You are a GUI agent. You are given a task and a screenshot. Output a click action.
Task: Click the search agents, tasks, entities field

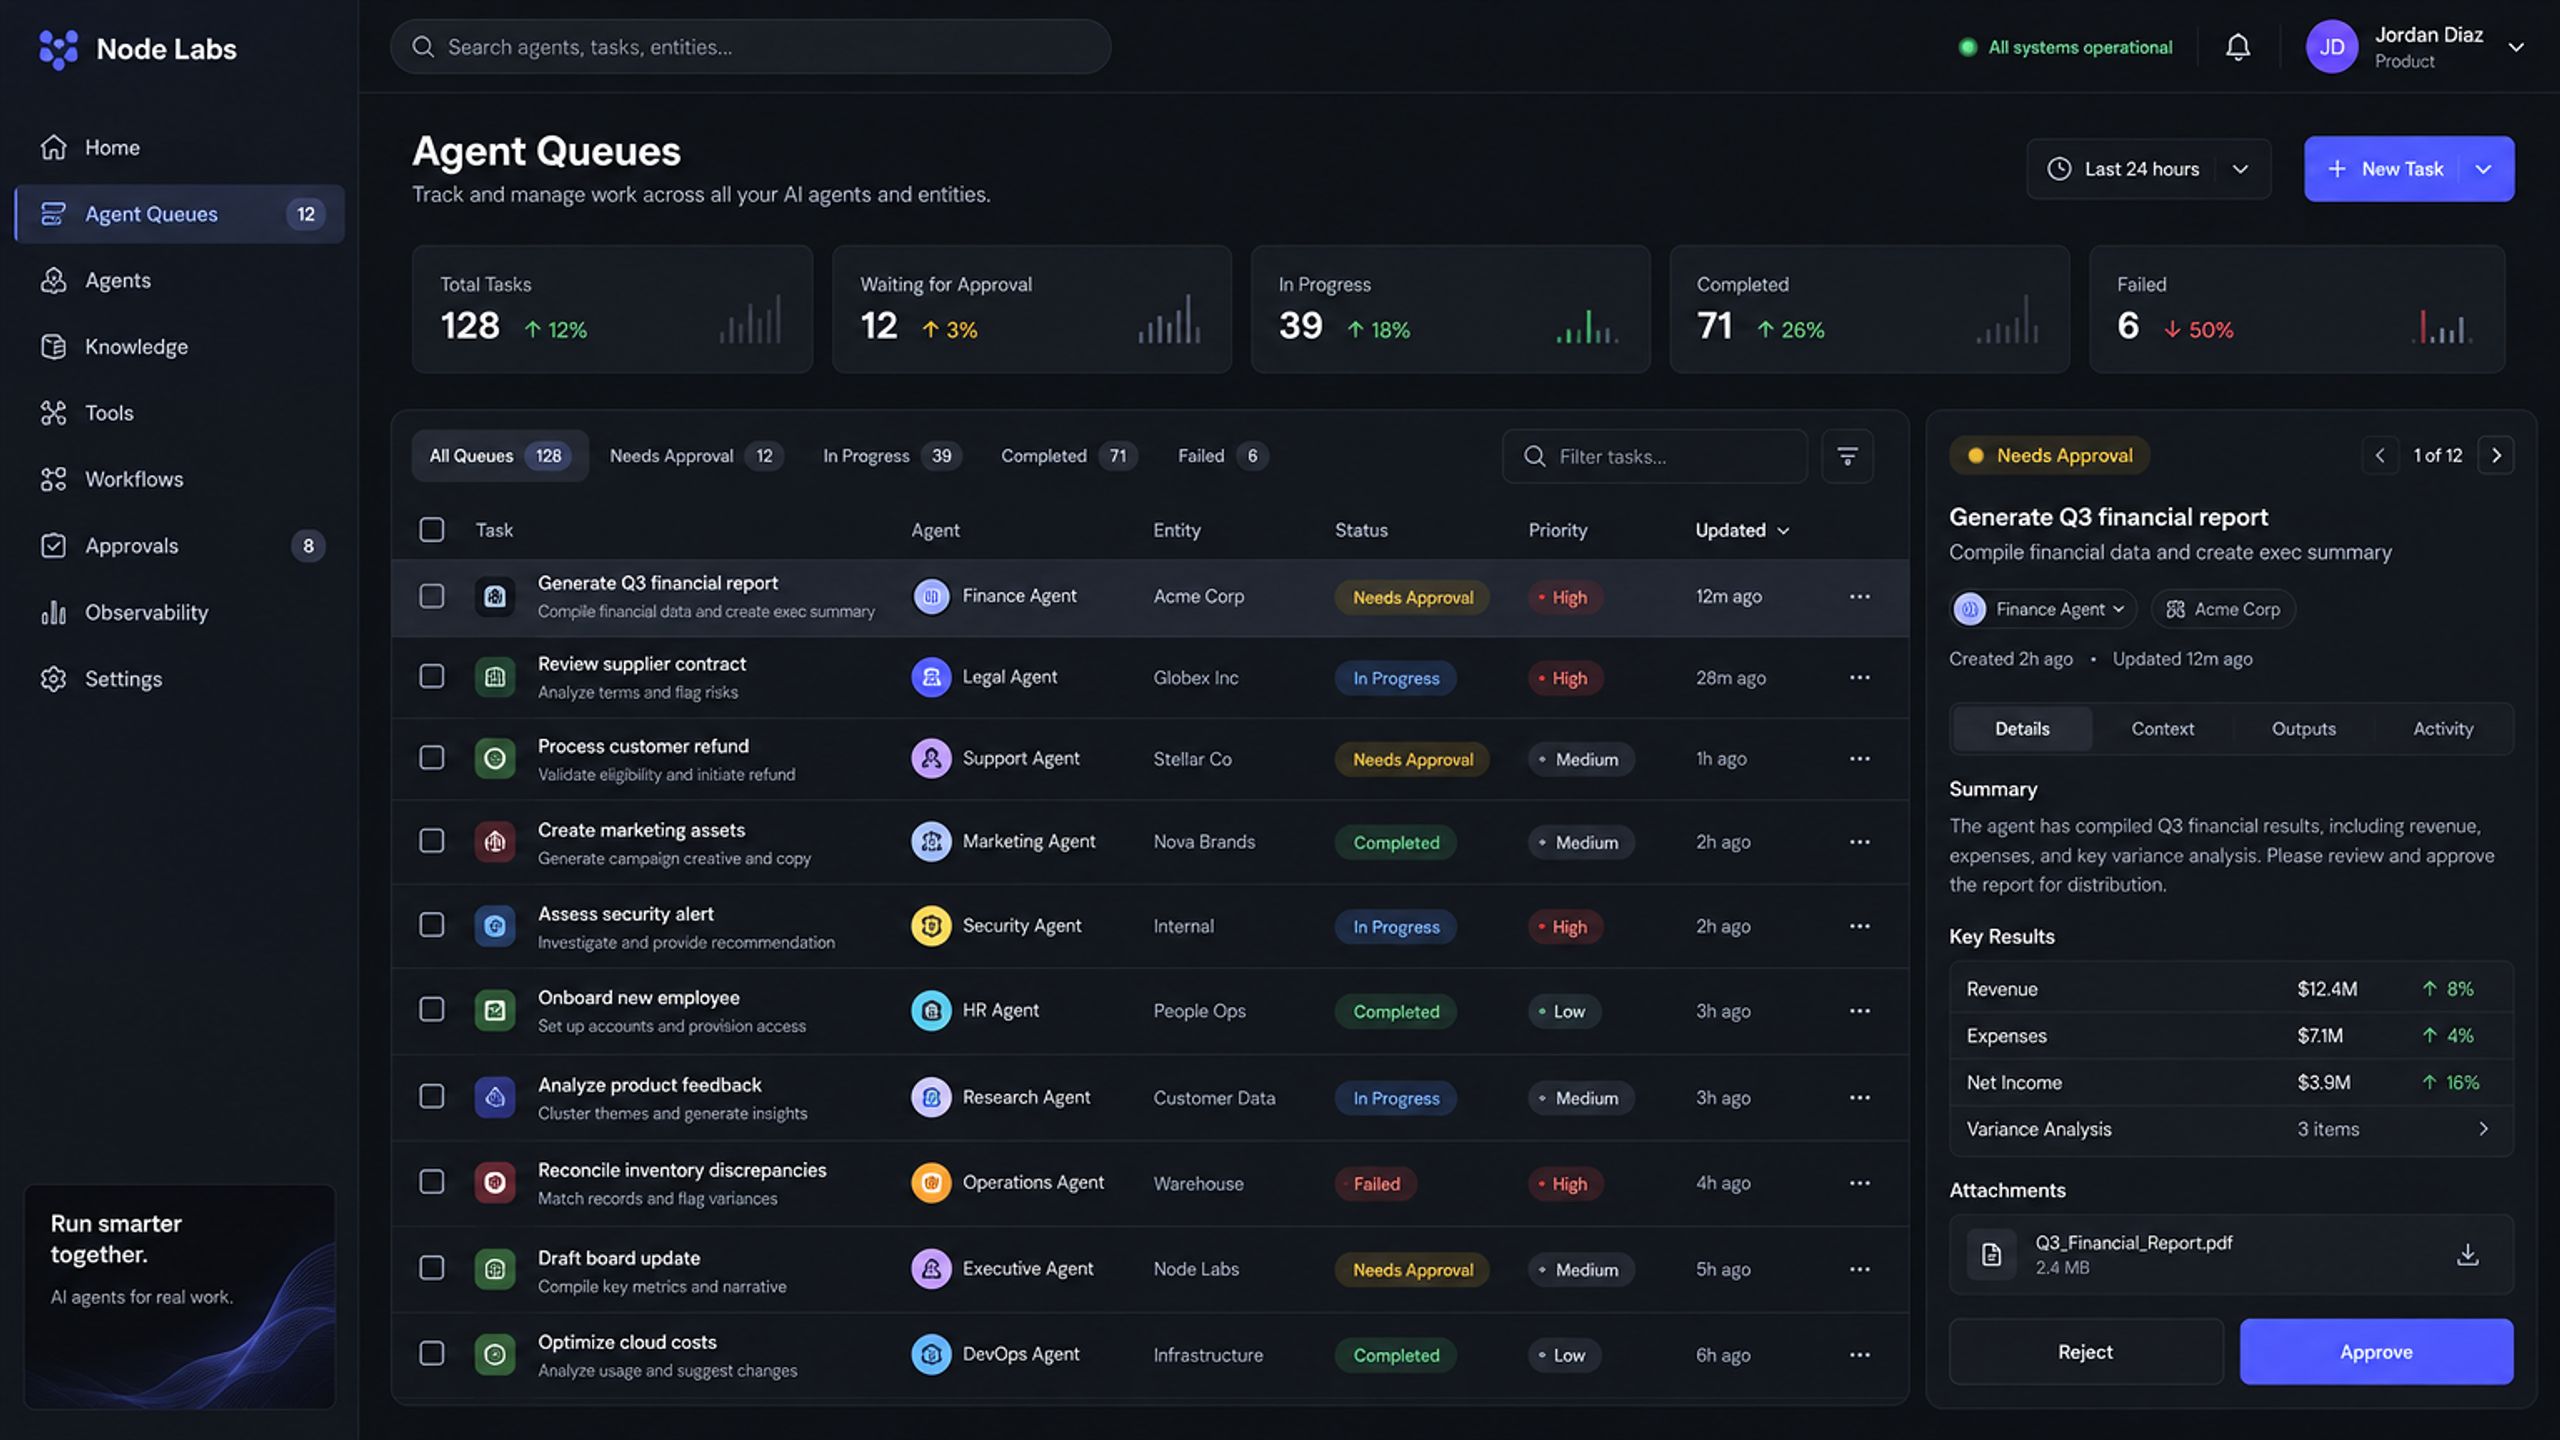(750, 47)
